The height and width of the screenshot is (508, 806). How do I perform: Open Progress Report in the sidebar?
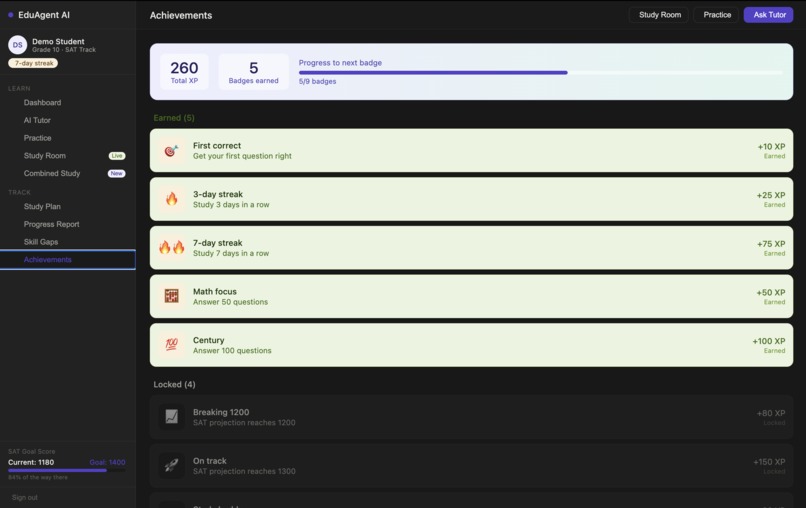pos(68,224)
